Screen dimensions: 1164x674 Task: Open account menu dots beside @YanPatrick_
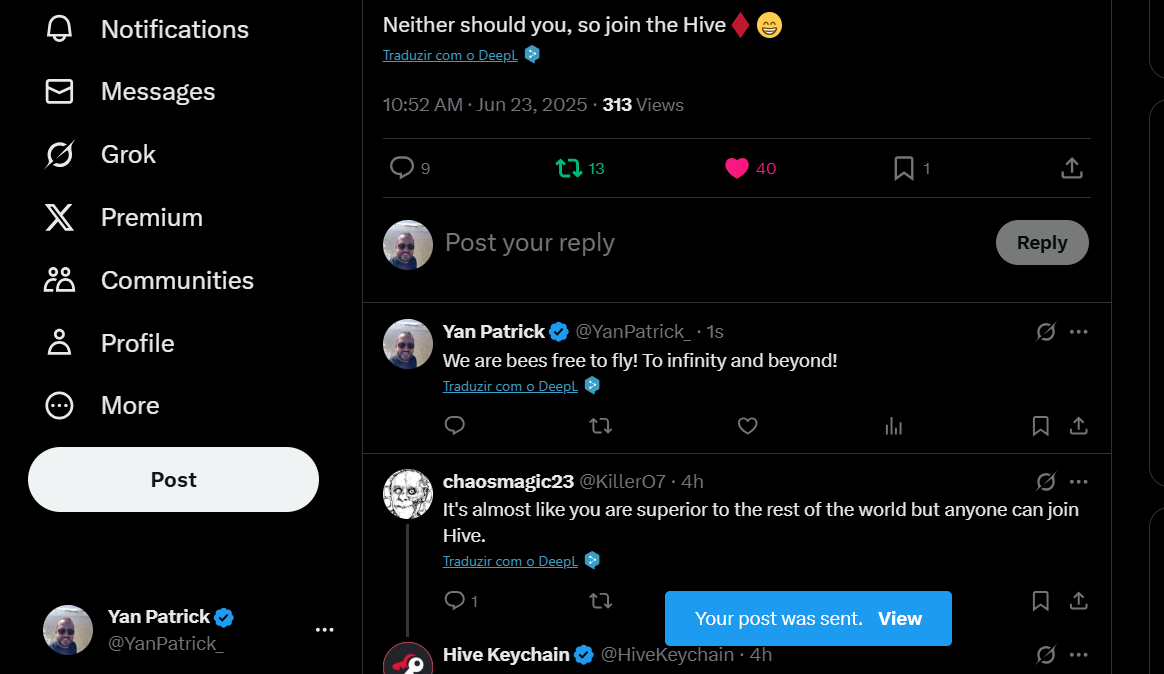tap(324, 629)
